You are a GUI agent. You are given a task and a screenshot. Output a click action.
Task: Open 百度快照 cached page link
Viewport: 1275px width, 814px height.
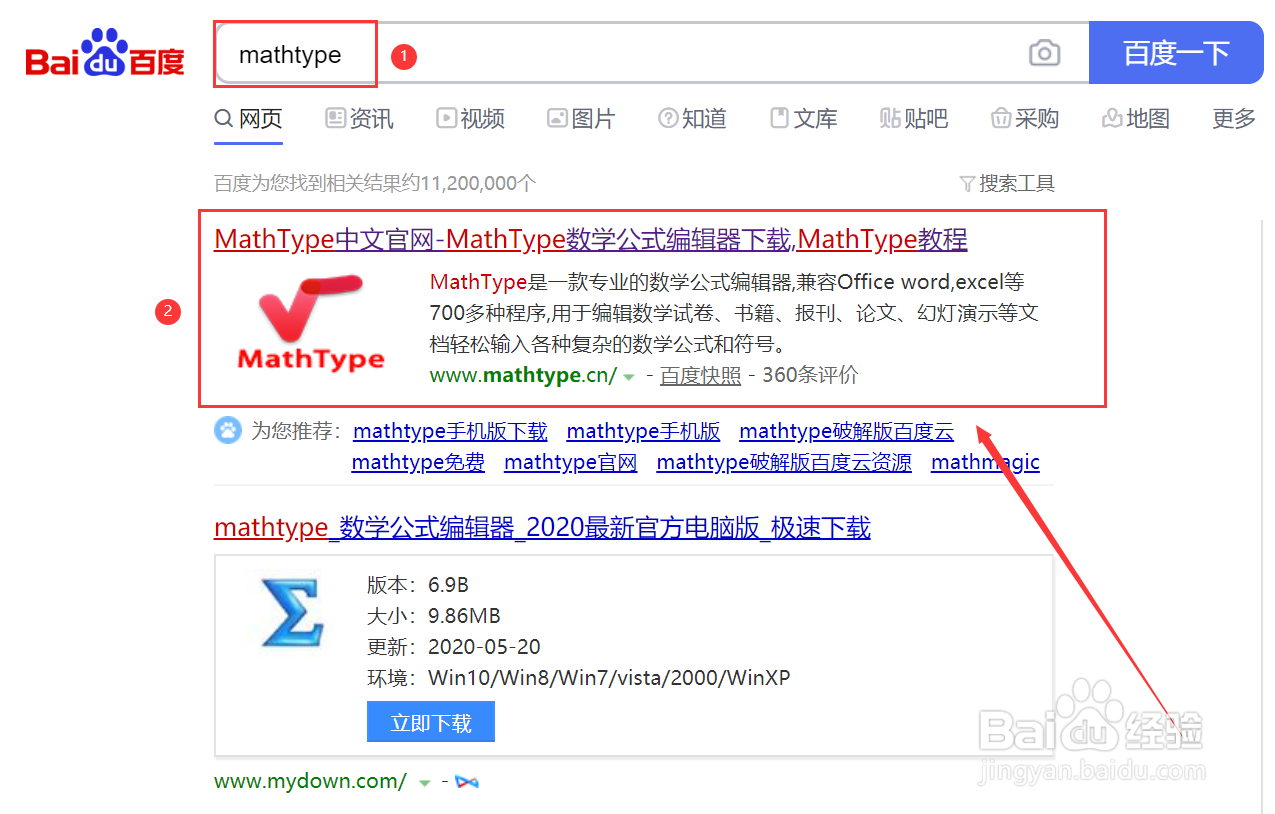pos(701,376)
